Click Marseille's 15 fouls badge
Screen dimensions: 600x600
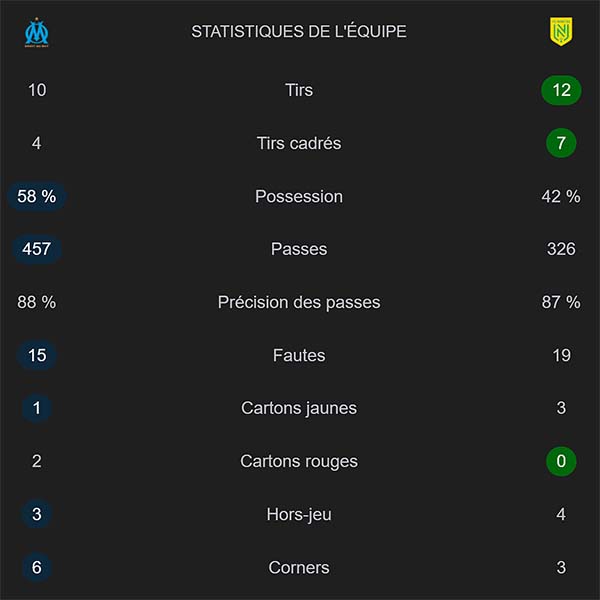[37, 355]
